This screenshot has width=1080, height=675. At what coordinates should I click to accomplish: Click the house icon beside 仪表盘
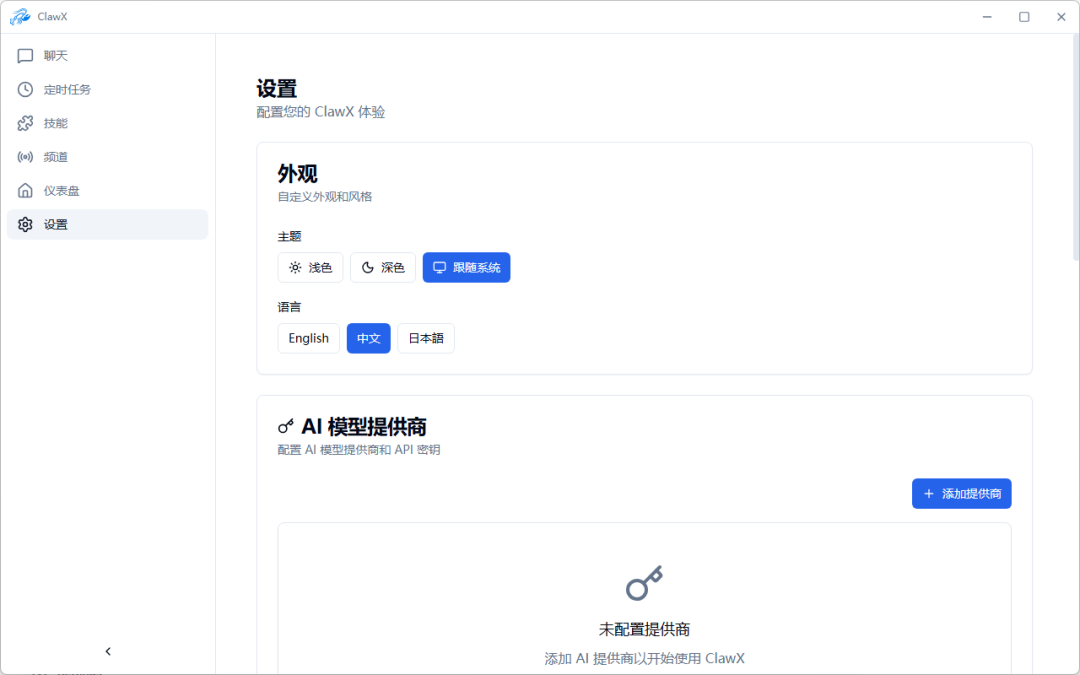[x=25, y=191]
